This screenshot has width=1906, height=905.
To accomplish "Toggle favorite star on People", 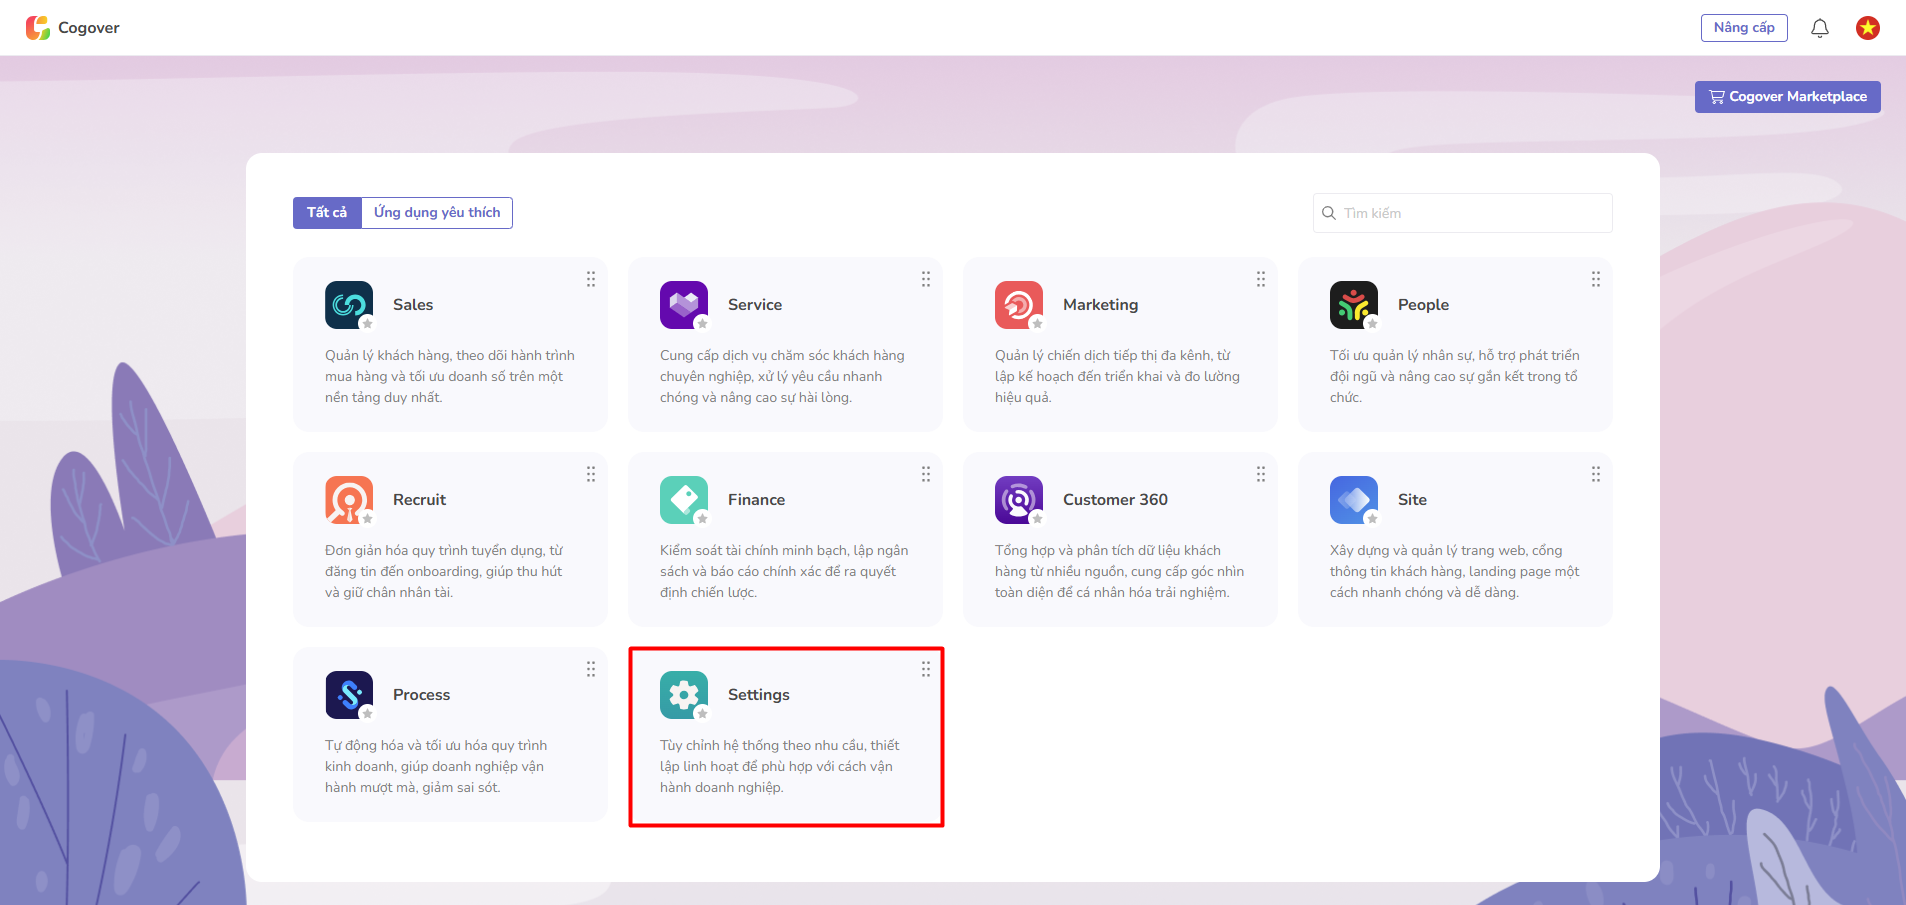I will [x=1373, y=323].
